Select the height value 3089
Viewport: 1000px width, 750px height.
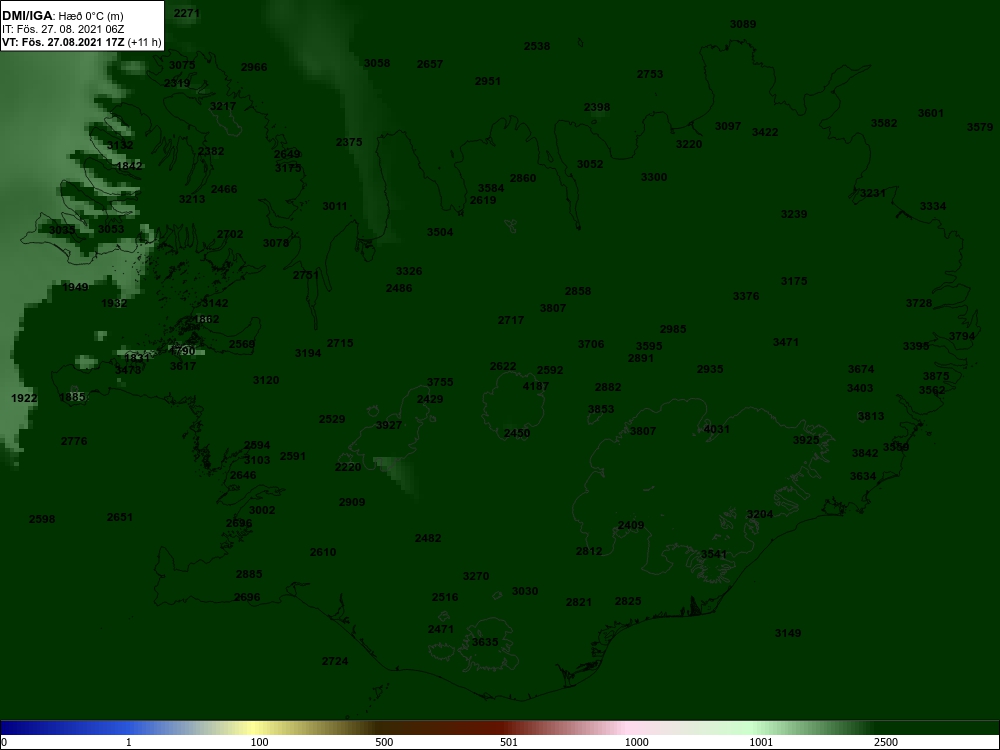coord(743,24)
